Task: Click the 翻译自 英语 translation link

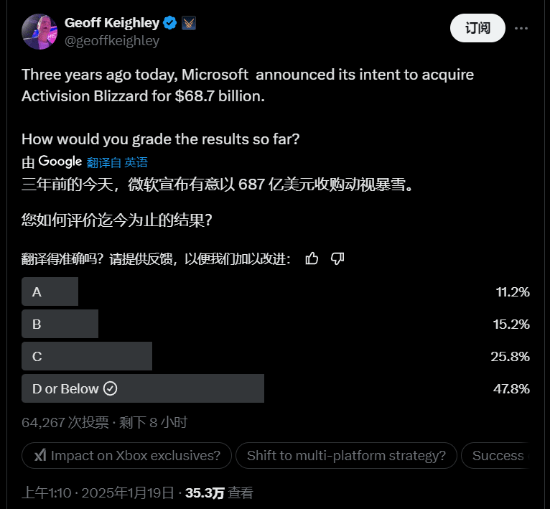Action: click(x=117, y=163)
